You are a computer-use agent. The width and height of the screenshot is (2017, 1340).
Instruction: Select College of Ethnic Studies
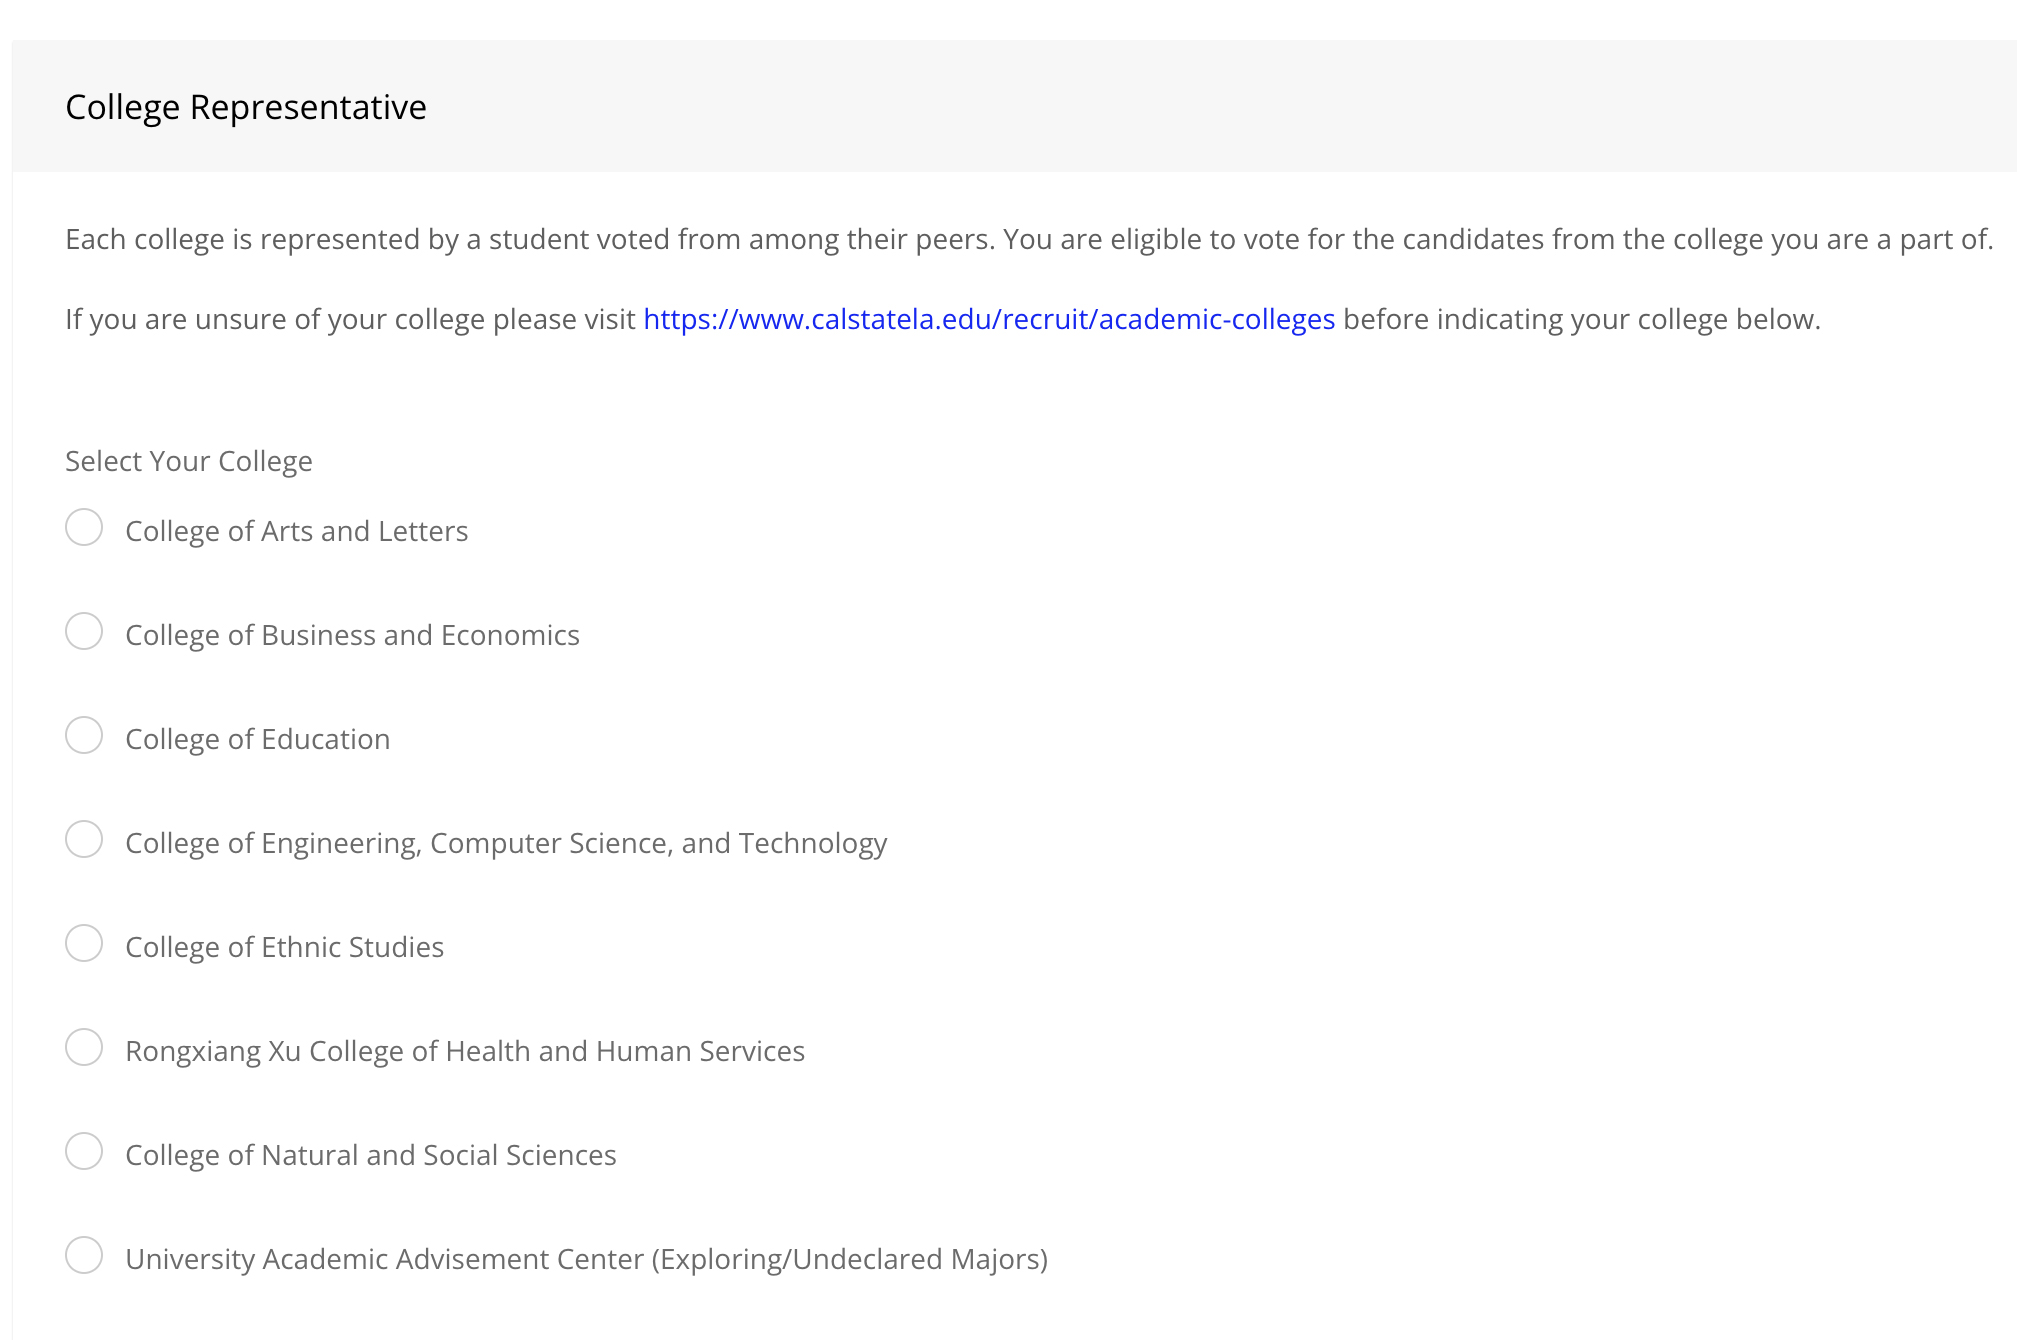(85, 943)
